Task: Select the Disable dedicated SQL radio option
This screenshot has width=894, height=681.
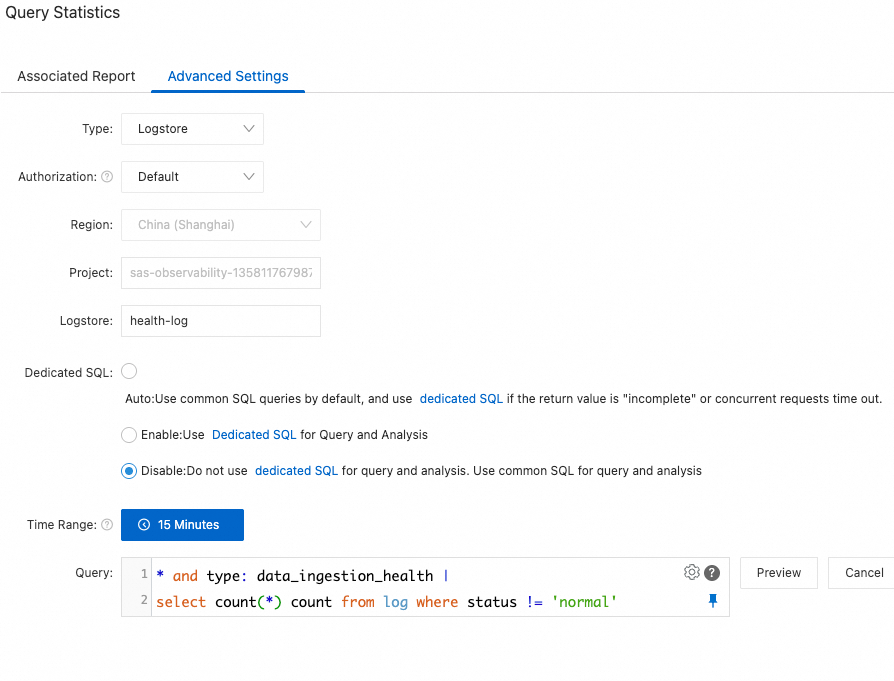Action: 129,471
